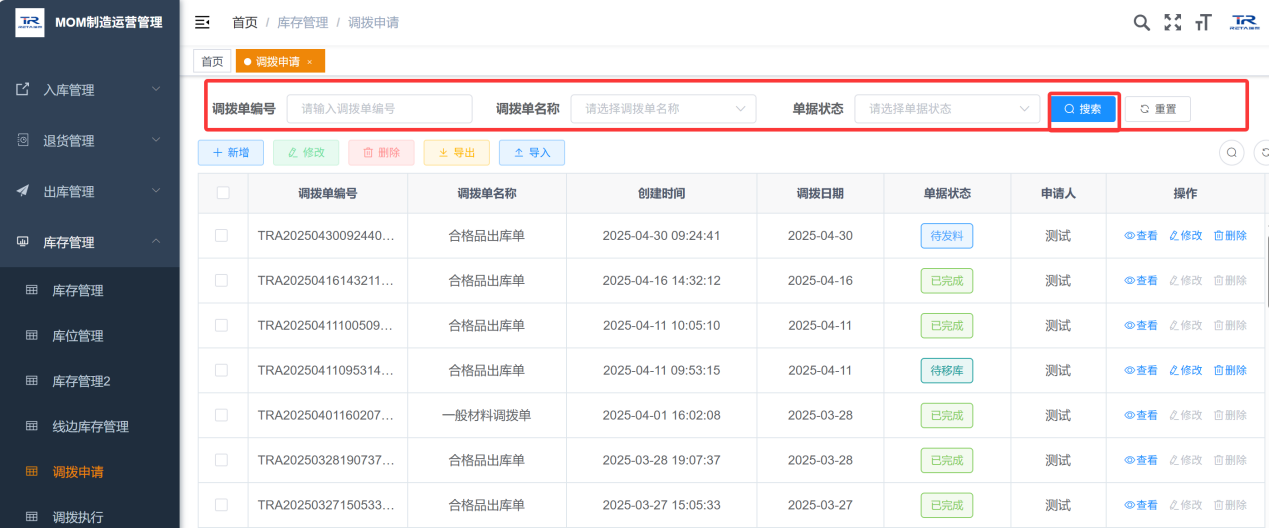The height and width of the screenshot is (528, 1269).
Task: Tick the checkbox for TRA20250411095314
Action: click(x=221, y=370)
